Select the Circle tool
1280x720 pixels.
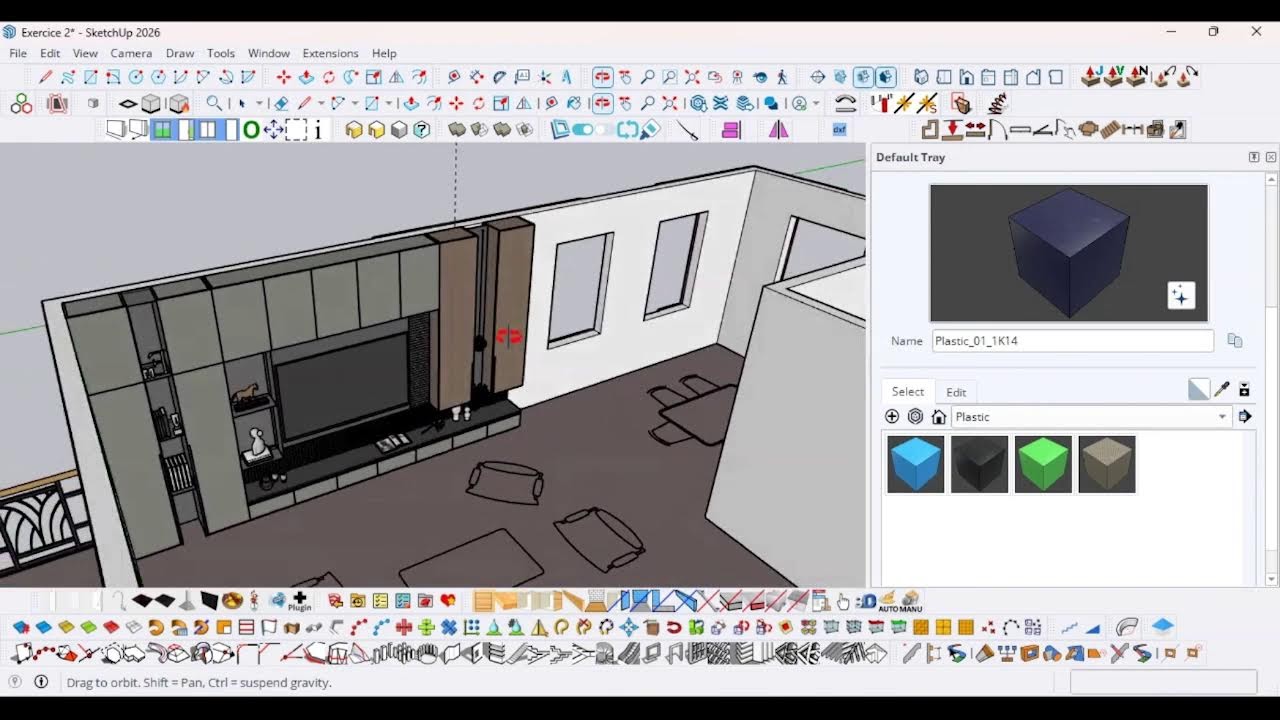coord(135,77)
